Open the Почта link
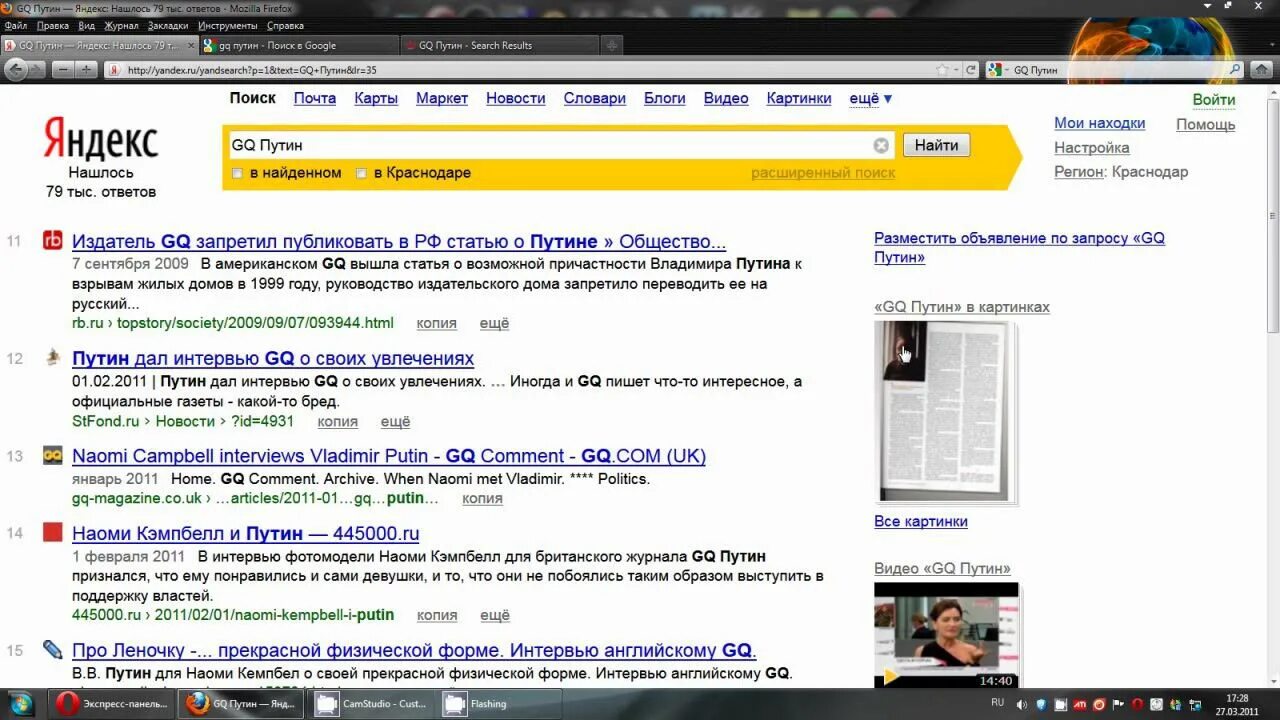The height and width of the screenshot is (720, 1280). tap(315, 98)
